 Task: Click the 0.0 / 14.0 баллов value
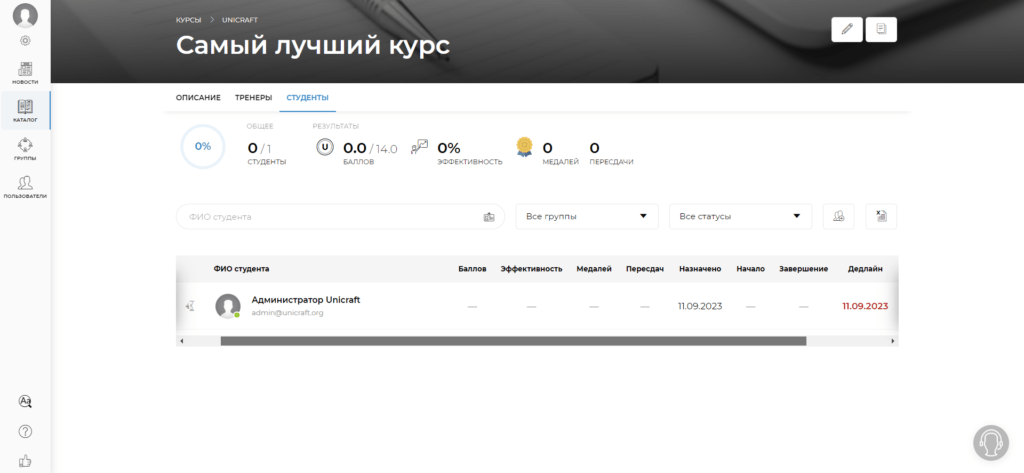(x=370, y=148)
